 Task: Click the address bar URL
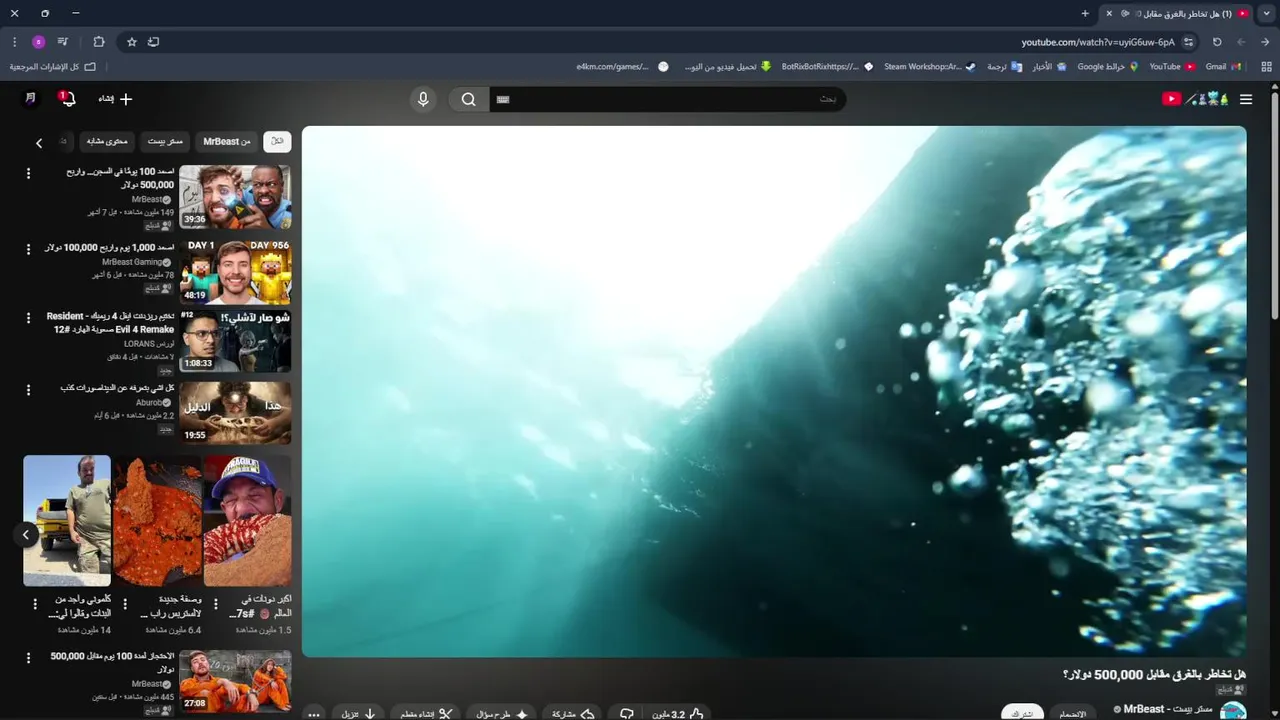click(x=1098, y=42)
